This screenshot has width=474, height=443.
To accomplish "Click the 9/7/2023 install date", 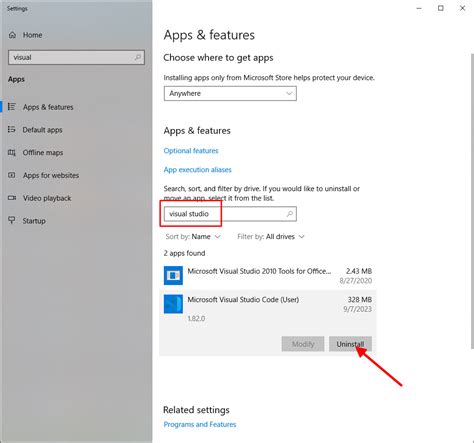I will point(357,309).
